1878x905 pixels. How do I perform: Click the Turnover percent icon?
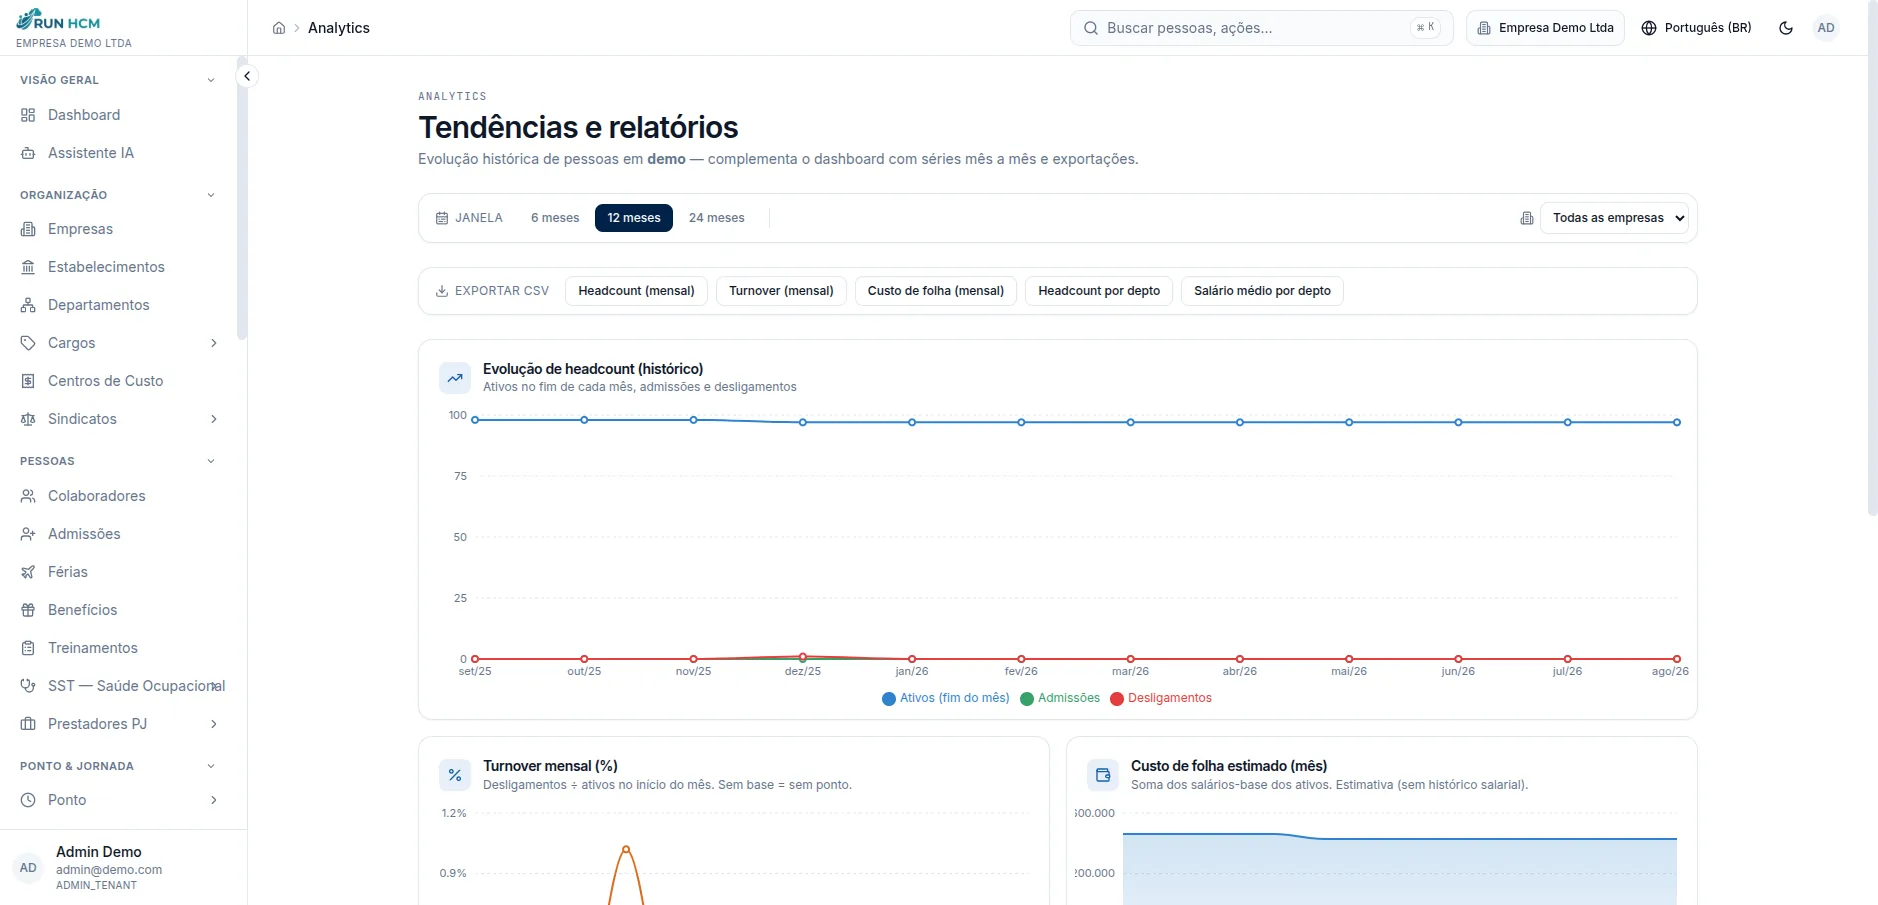coord(455,775)
